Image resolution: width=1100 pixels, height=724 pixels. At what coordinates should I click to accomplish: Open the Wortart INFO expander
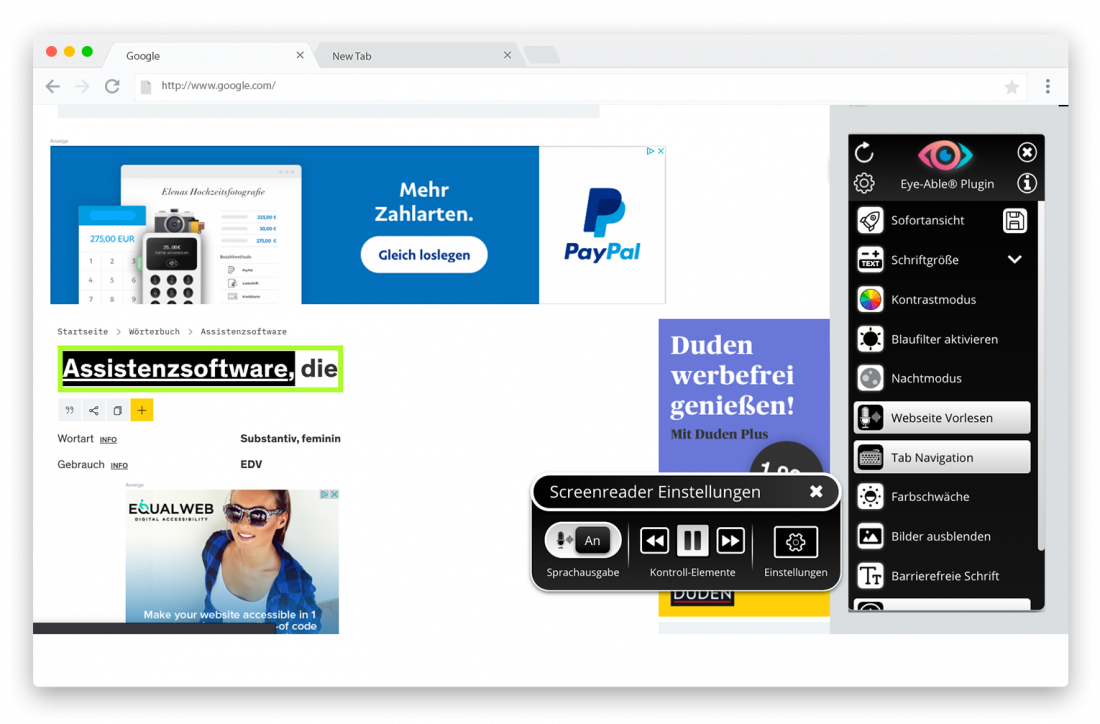[x=107, y=439]
